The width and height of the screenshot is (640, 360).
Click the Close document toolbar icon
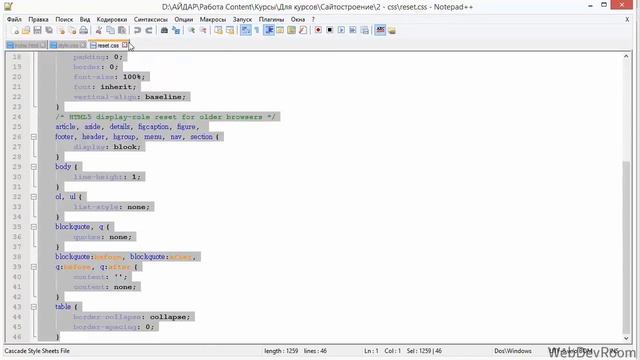click(61, 30)
